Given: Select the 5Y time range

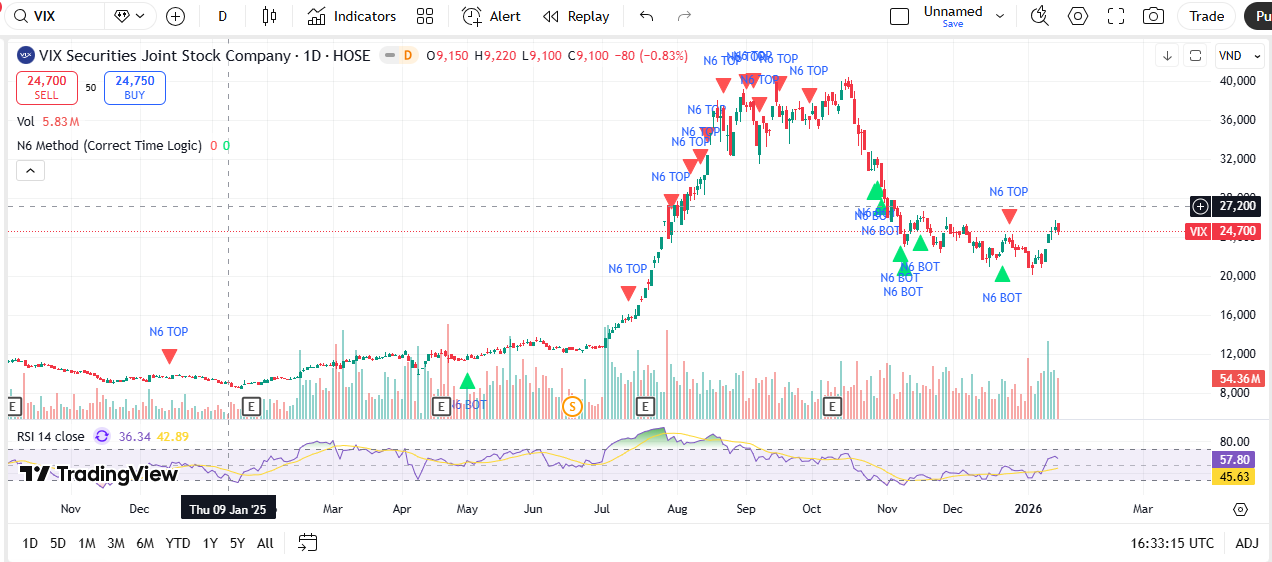Looking at the screenshot, I should coord(237,543).
